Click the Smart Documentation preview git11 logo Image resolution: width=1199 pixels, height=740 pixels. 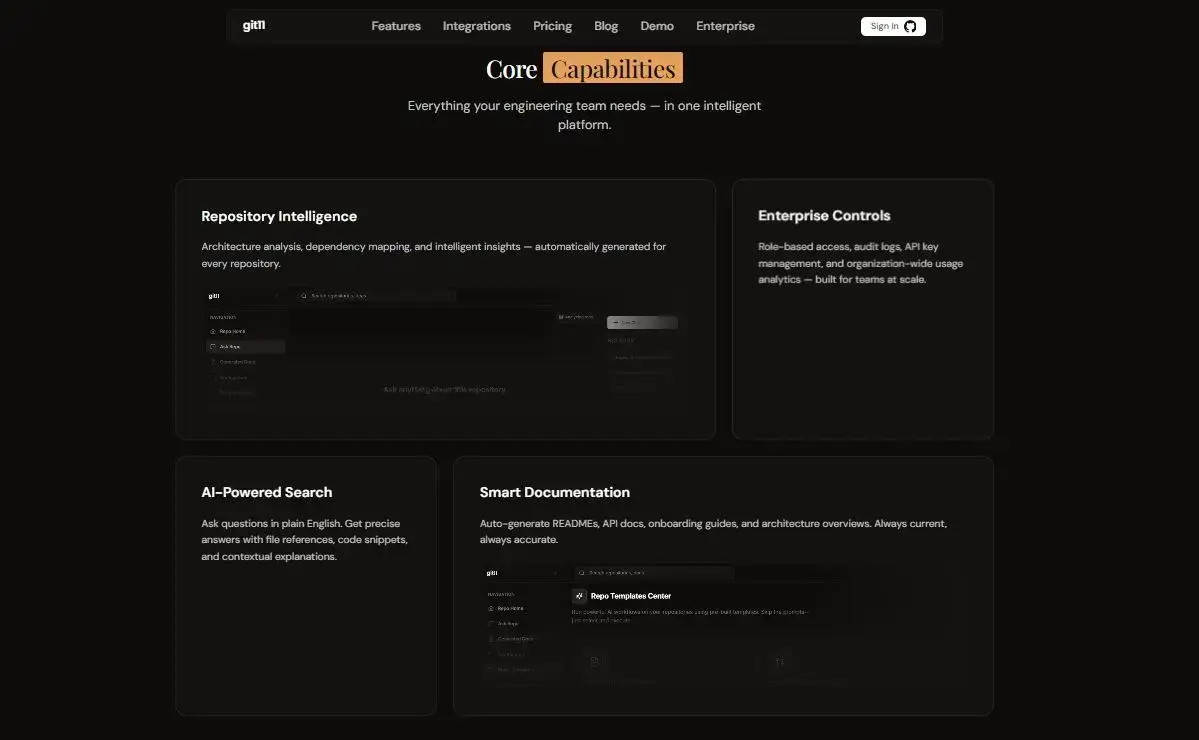click(492, 573)
